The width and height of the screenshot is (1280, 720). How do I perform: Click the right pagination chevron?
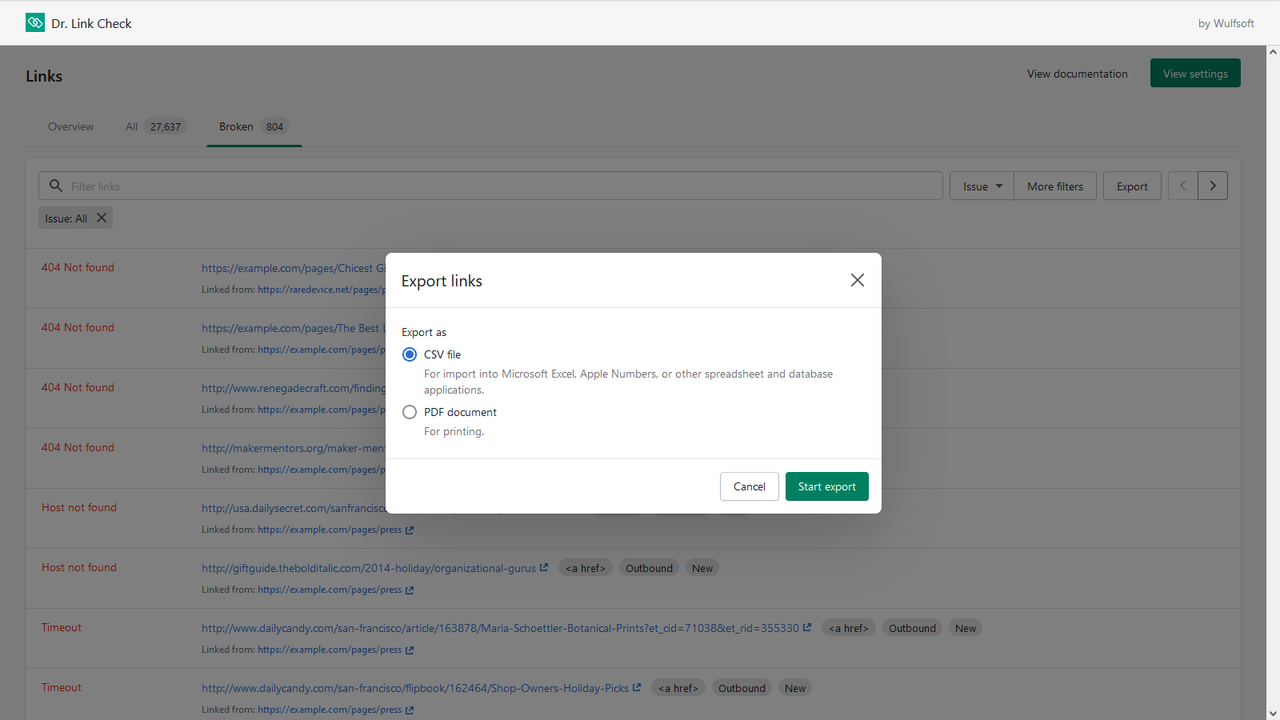coord(1212,185)
